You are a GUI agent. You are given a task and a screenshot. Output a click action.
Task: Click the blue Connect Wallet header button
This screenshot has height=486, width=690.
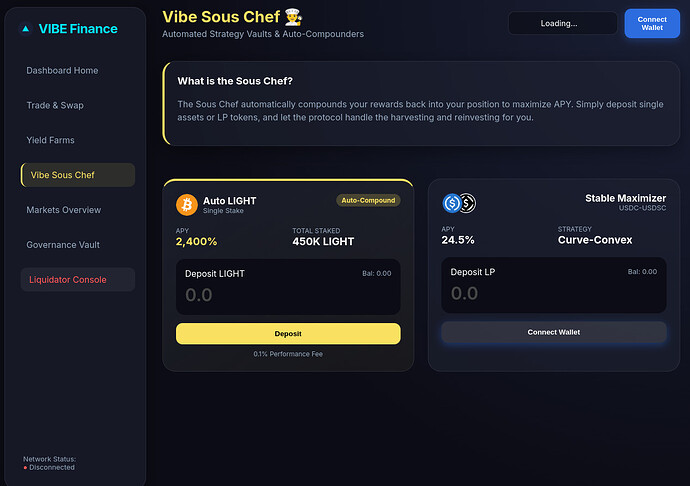tap(651, 23)
